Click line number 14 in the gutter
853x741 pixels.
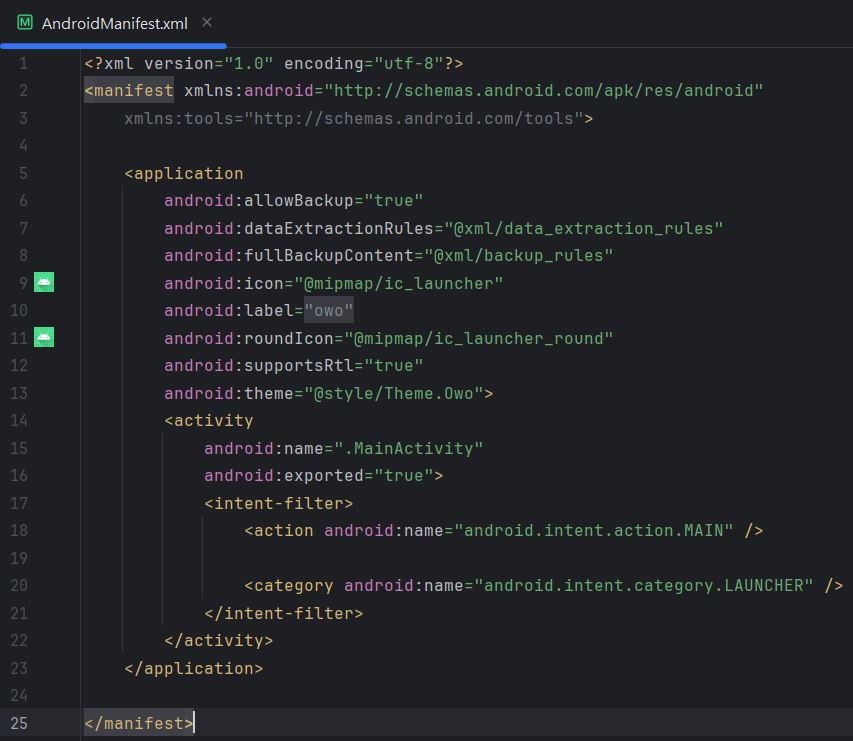pos(19,421)
